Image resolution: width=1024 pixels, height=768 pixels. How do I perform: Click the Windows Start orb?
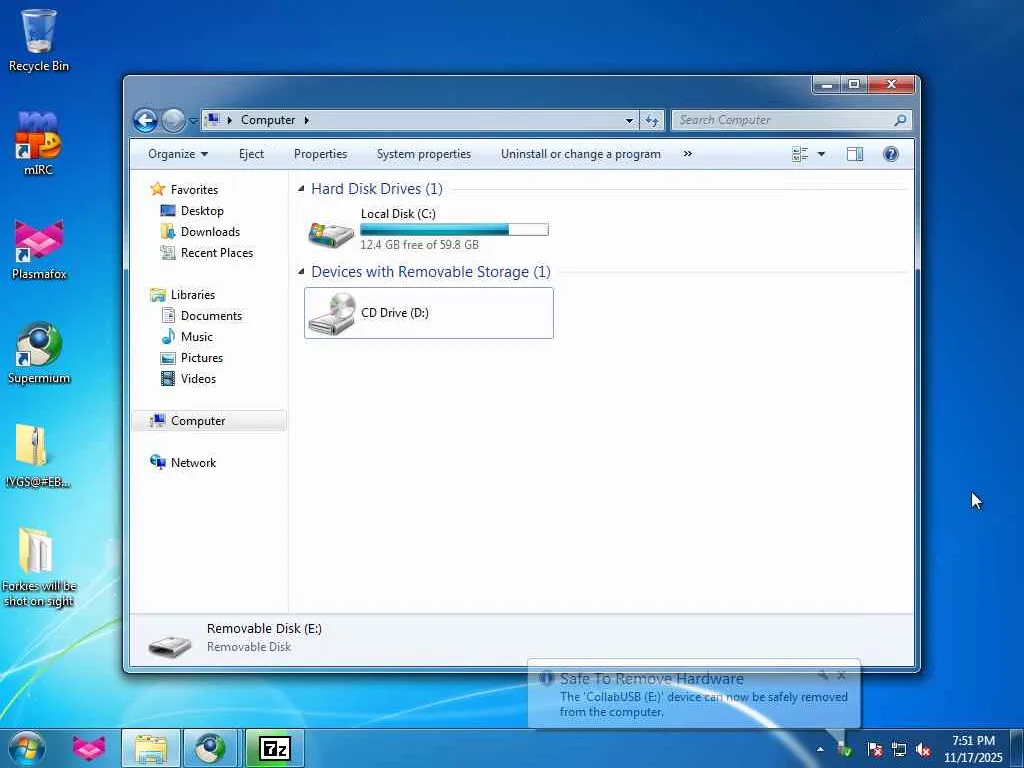(27, 748)
